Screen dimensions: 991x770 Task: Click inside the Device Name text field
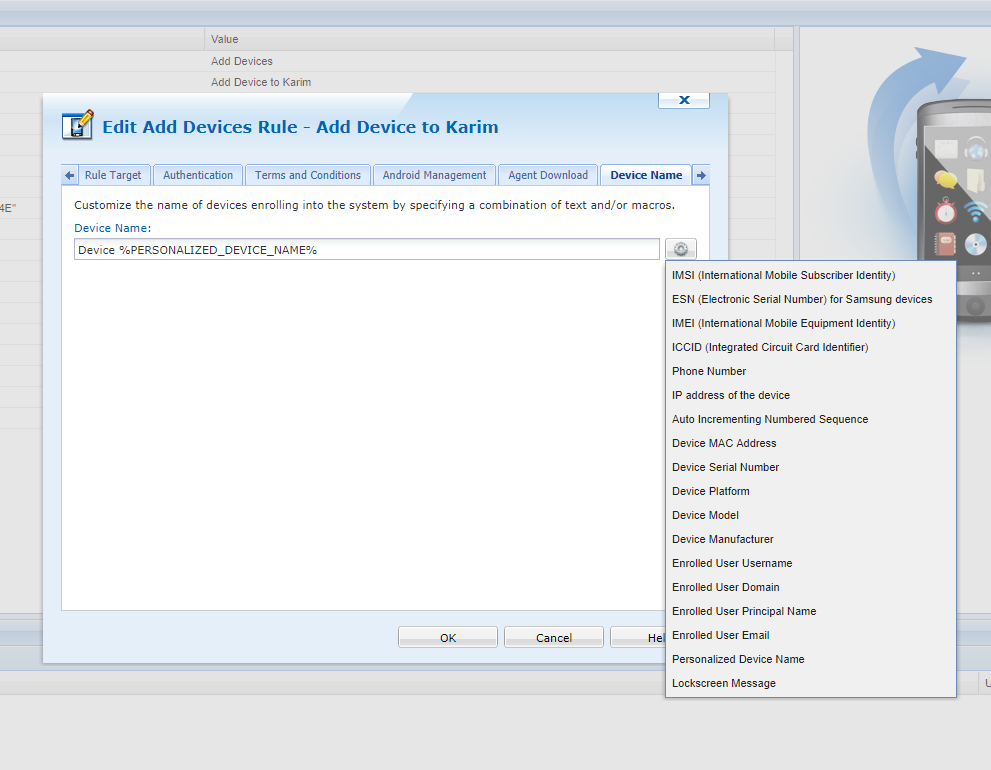tap(366, 249)
